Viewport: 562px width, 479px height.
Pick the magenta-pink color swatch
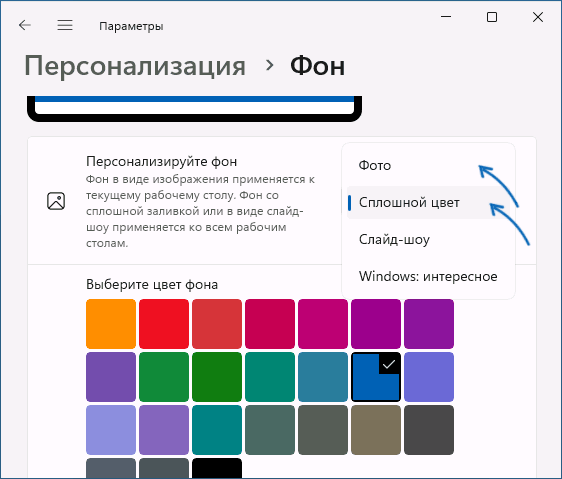[323, 324]
